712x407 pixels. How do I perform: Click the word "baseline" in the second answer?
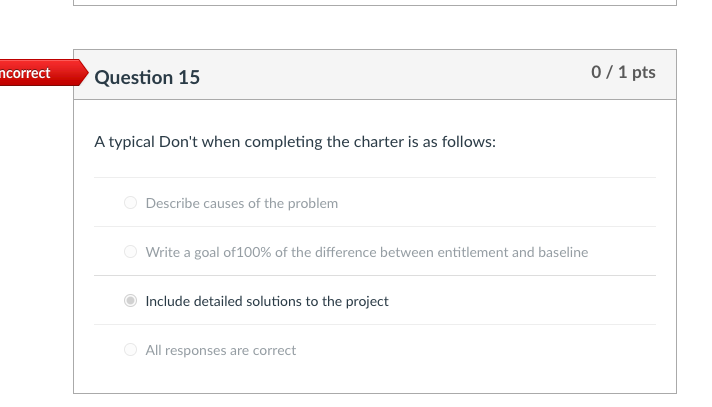click(562, 252)
